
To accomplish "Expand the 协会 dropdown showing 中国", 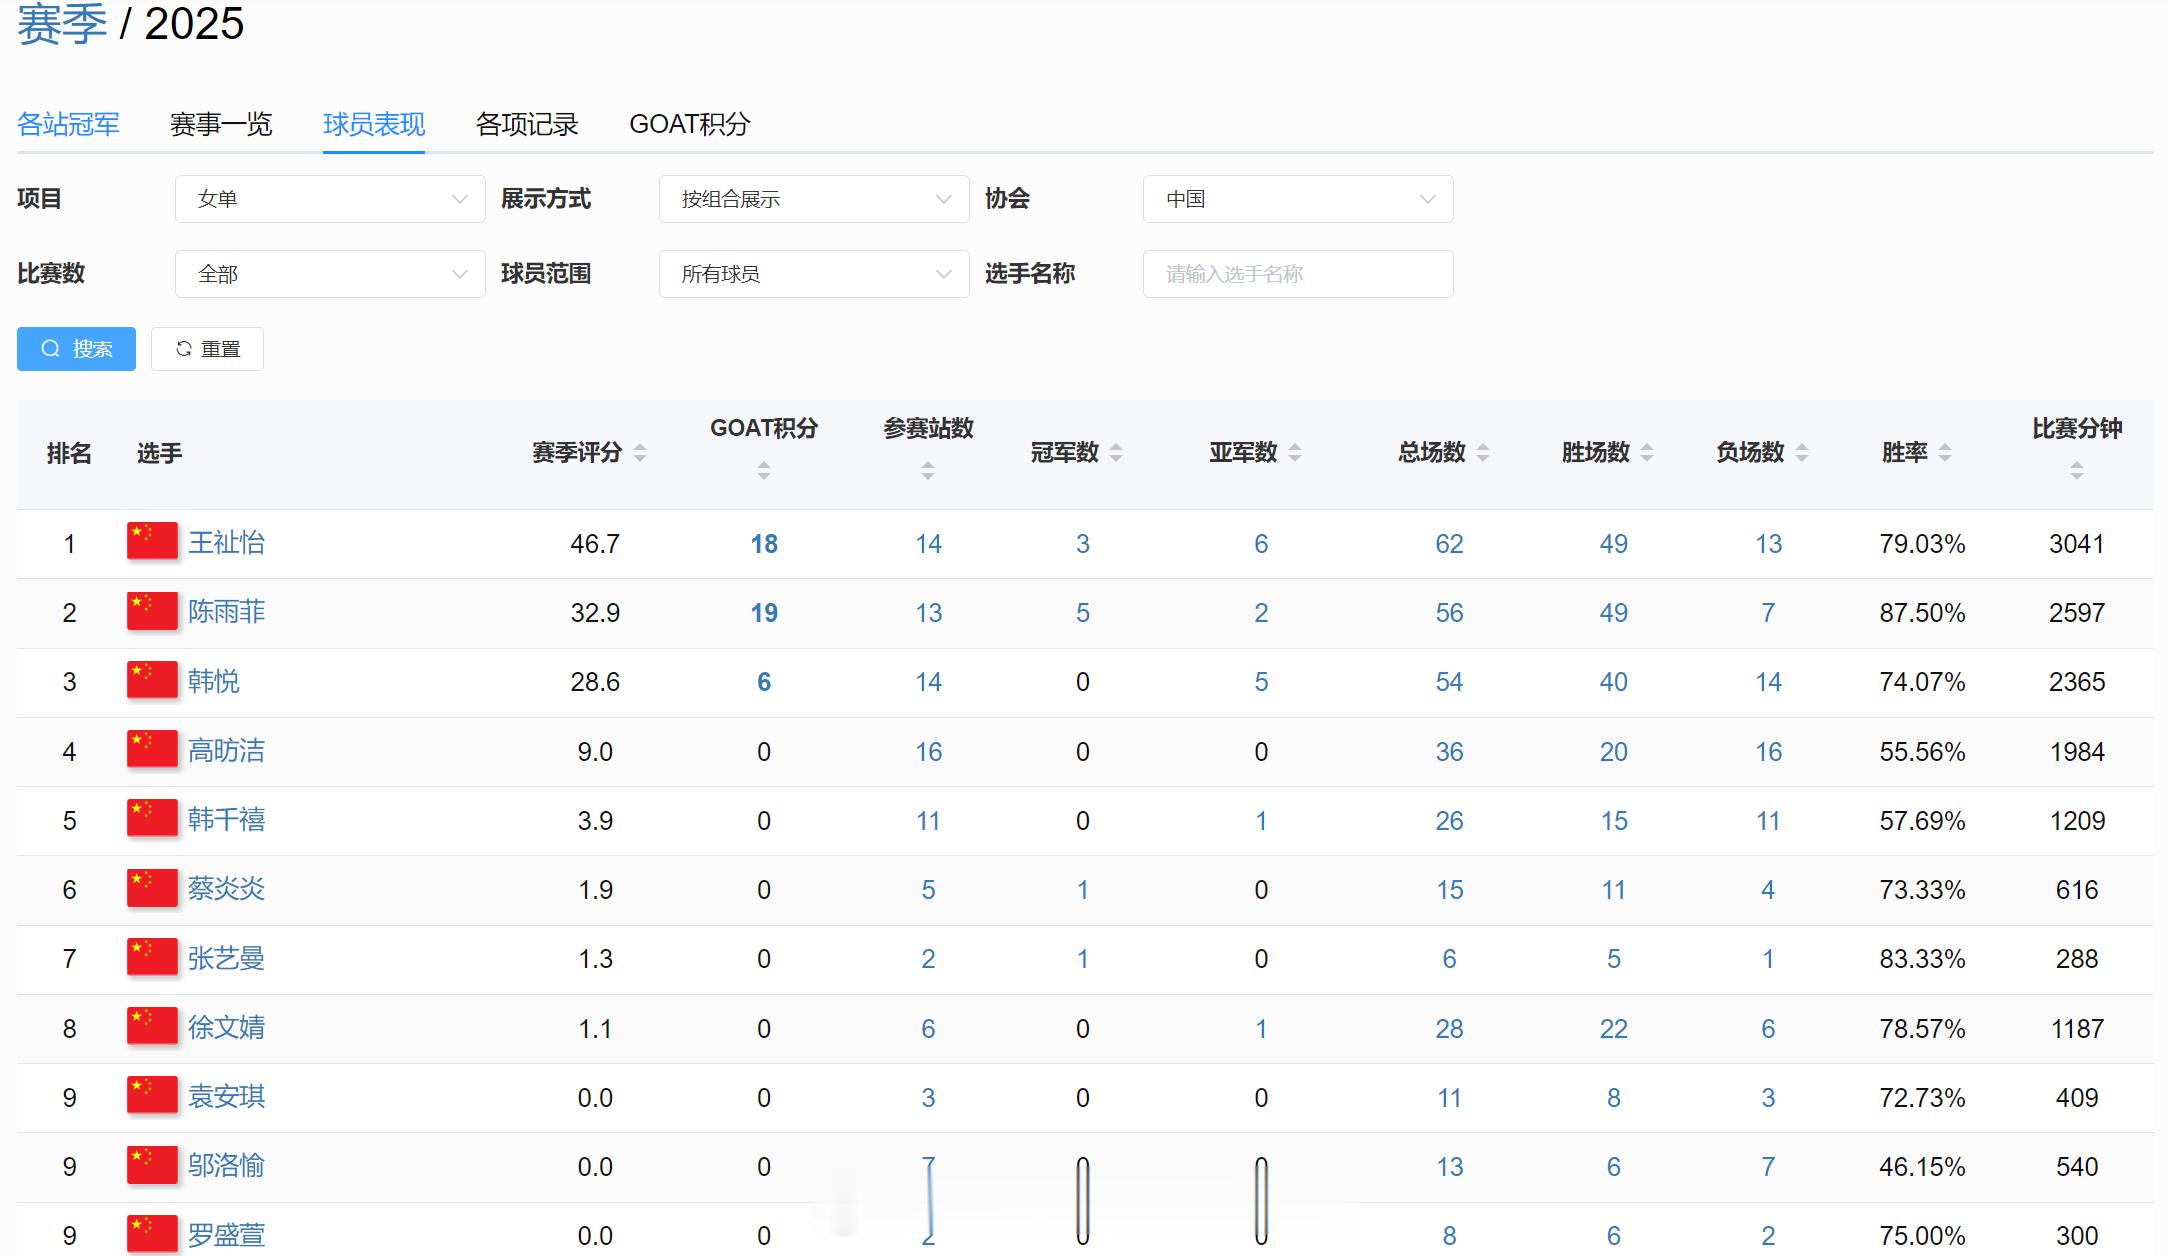I will tap(1297, 199).
